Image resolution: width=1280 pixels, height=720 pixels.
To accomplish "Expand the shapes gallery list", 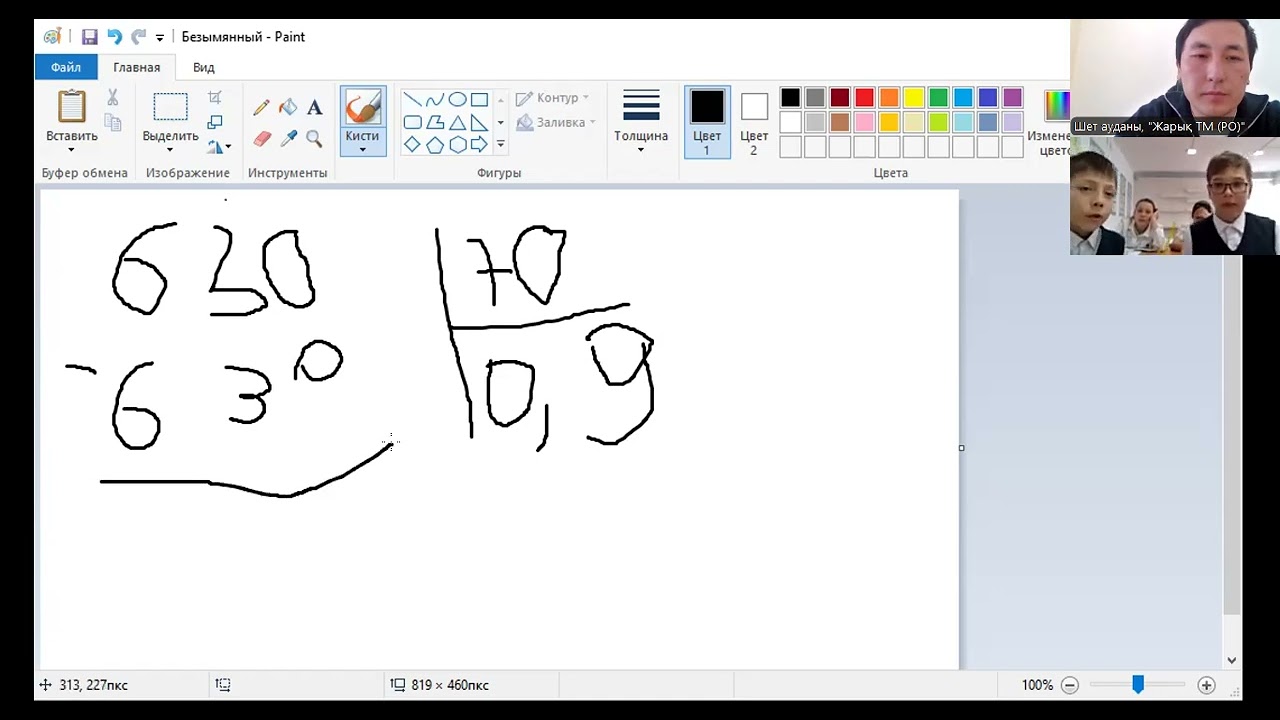I will [x=500, y=145].
